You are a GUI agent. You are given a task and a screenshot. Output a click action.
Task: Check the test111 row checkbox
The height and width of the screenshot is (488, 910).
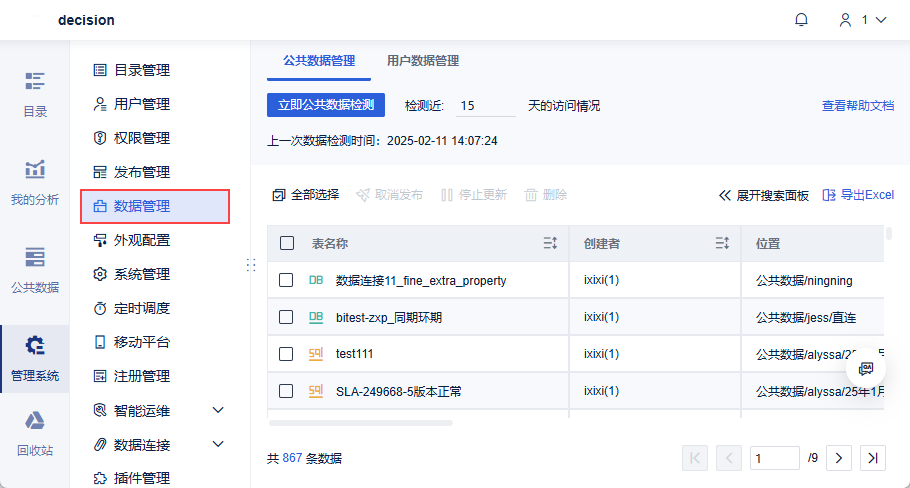[x=287, y=354]
